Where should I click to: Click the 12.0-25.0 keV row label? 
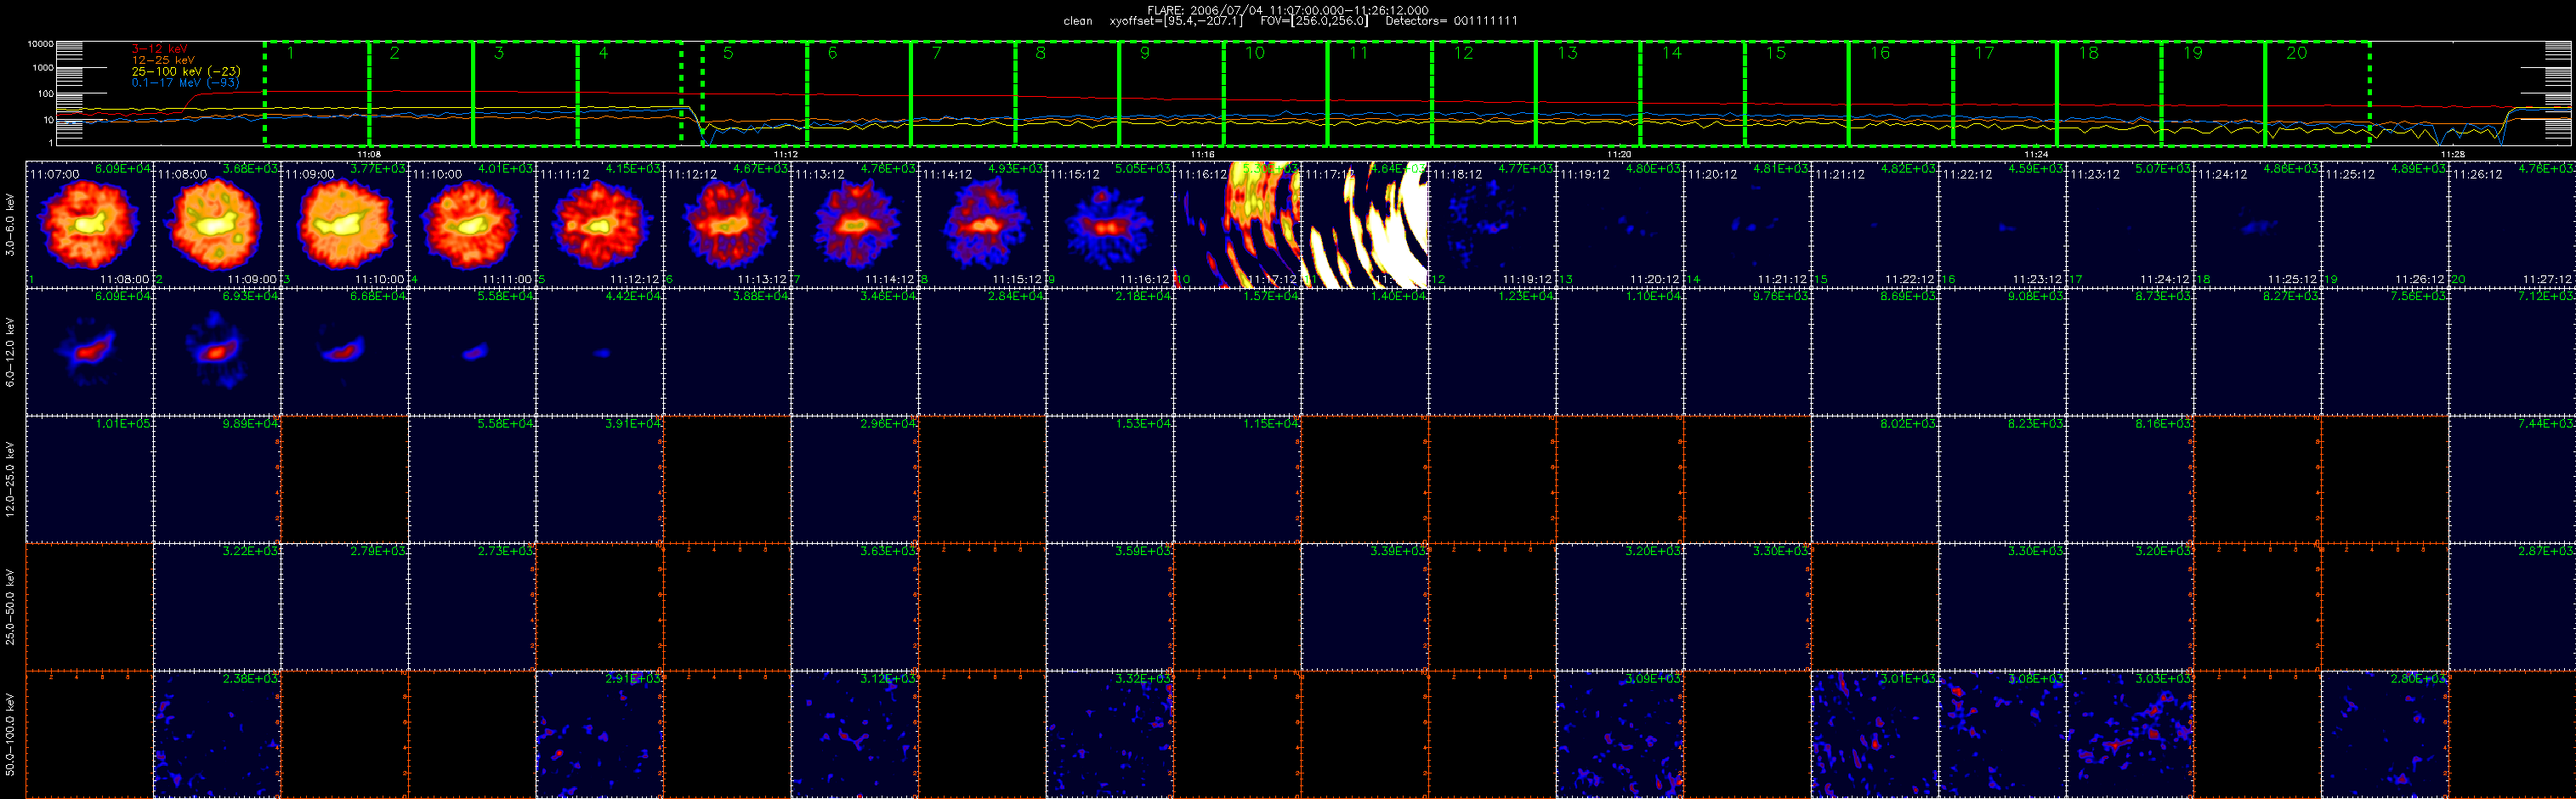pos(10,480)
